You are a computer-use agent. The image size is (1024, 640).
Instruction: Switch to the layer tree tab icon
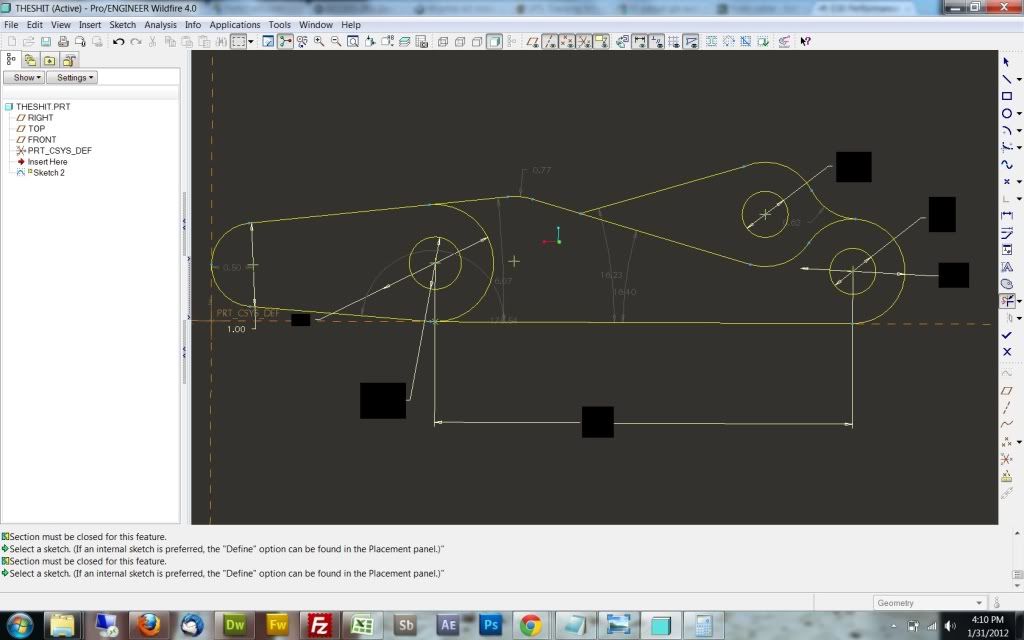pos(30,60)
